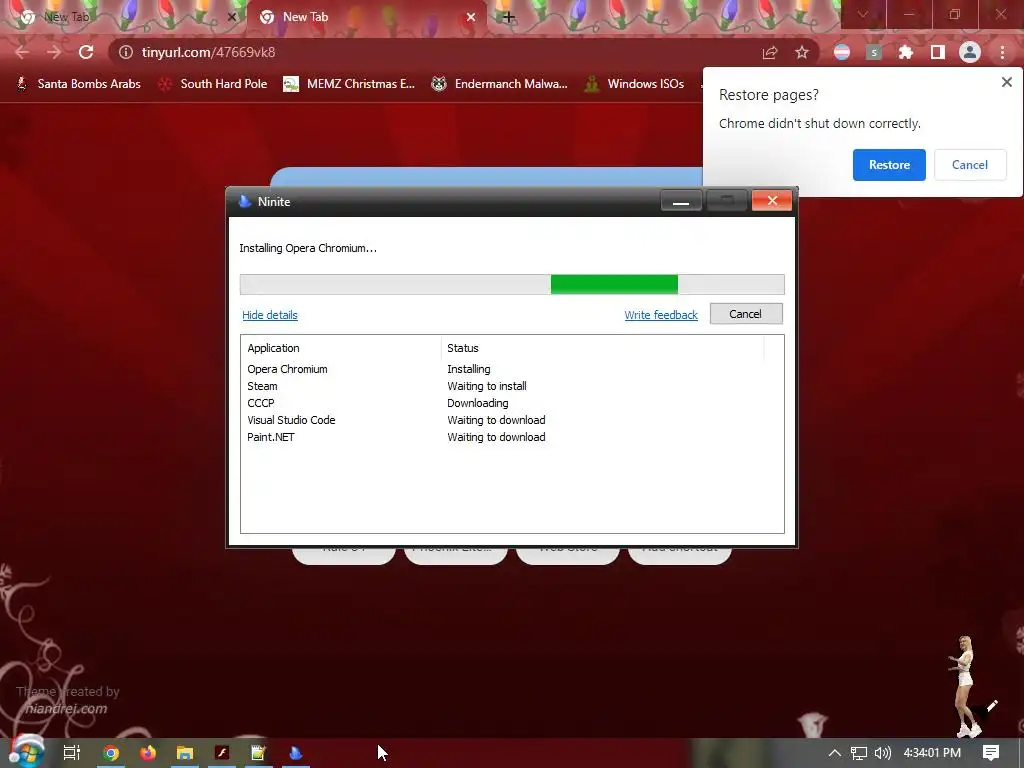Click the clock showing 4:34:01 PM

932,753
